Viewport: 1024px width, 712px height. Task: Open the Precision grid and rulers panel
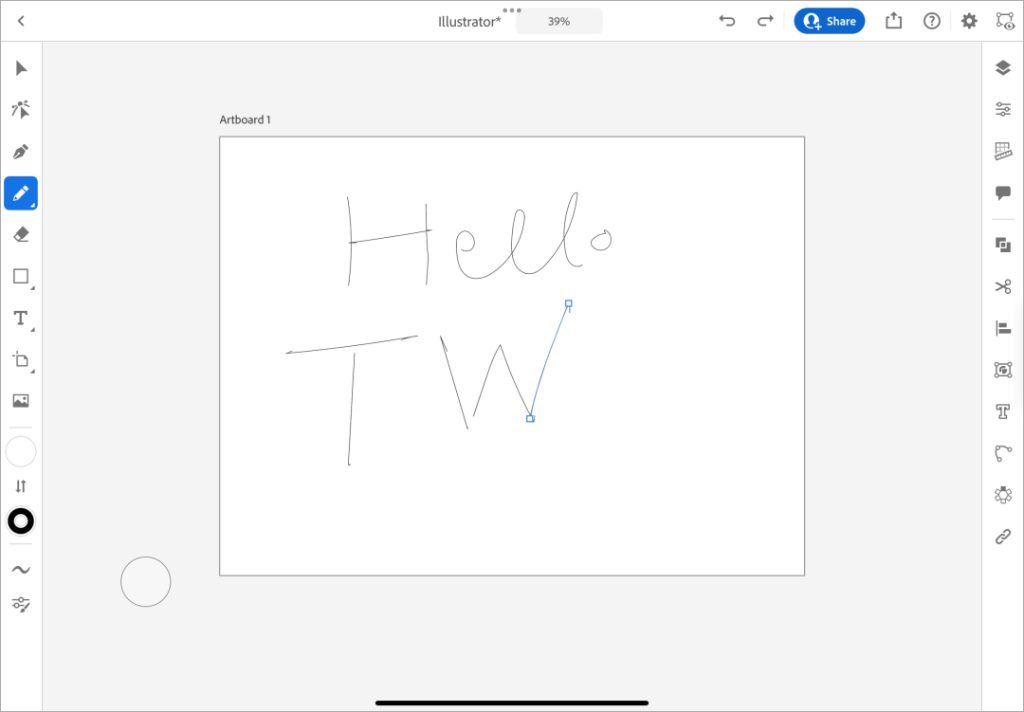pos(1003,151)
